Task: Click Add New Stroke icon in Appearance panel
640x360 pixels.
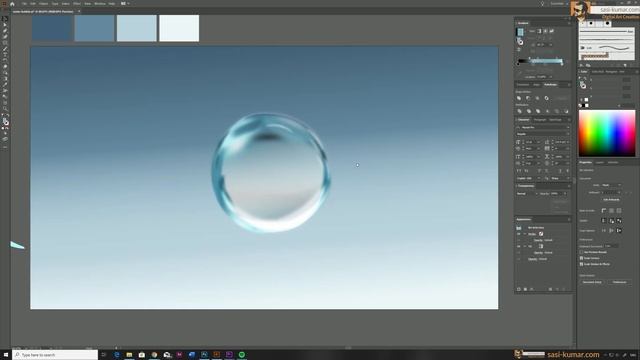Action: tap(519, 289)
